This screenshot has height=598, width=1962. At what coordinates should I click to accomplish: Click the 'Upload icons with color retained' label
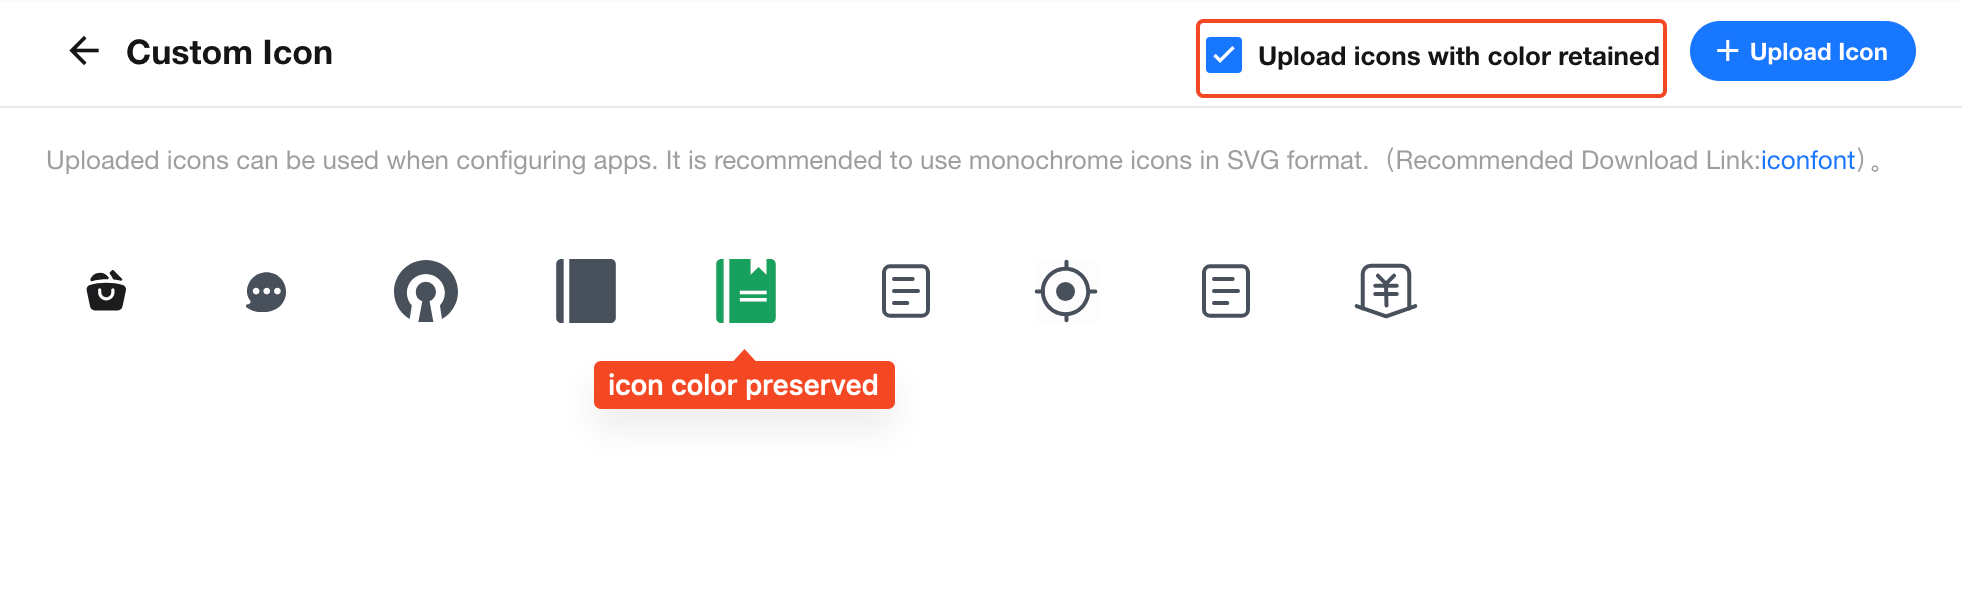click(x=1458, y=56)
